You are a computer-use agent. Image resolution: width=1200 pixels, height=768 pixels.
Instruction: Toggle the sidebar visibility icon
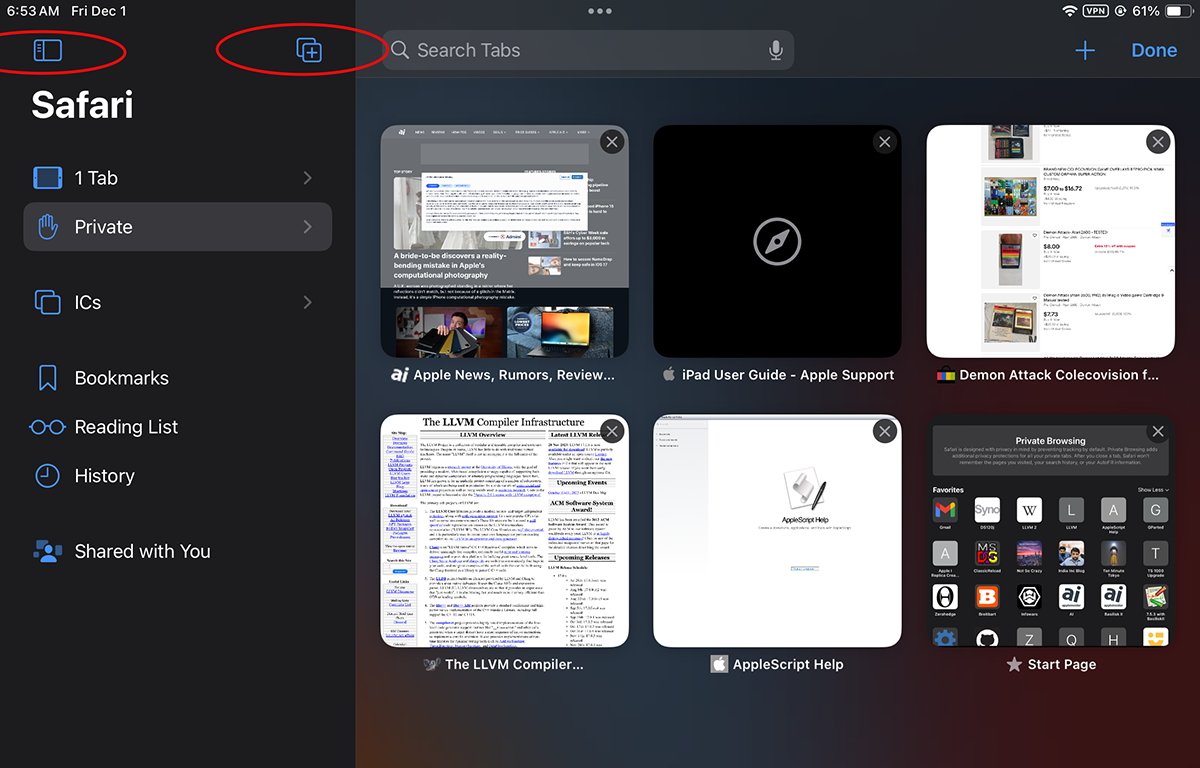47,50
